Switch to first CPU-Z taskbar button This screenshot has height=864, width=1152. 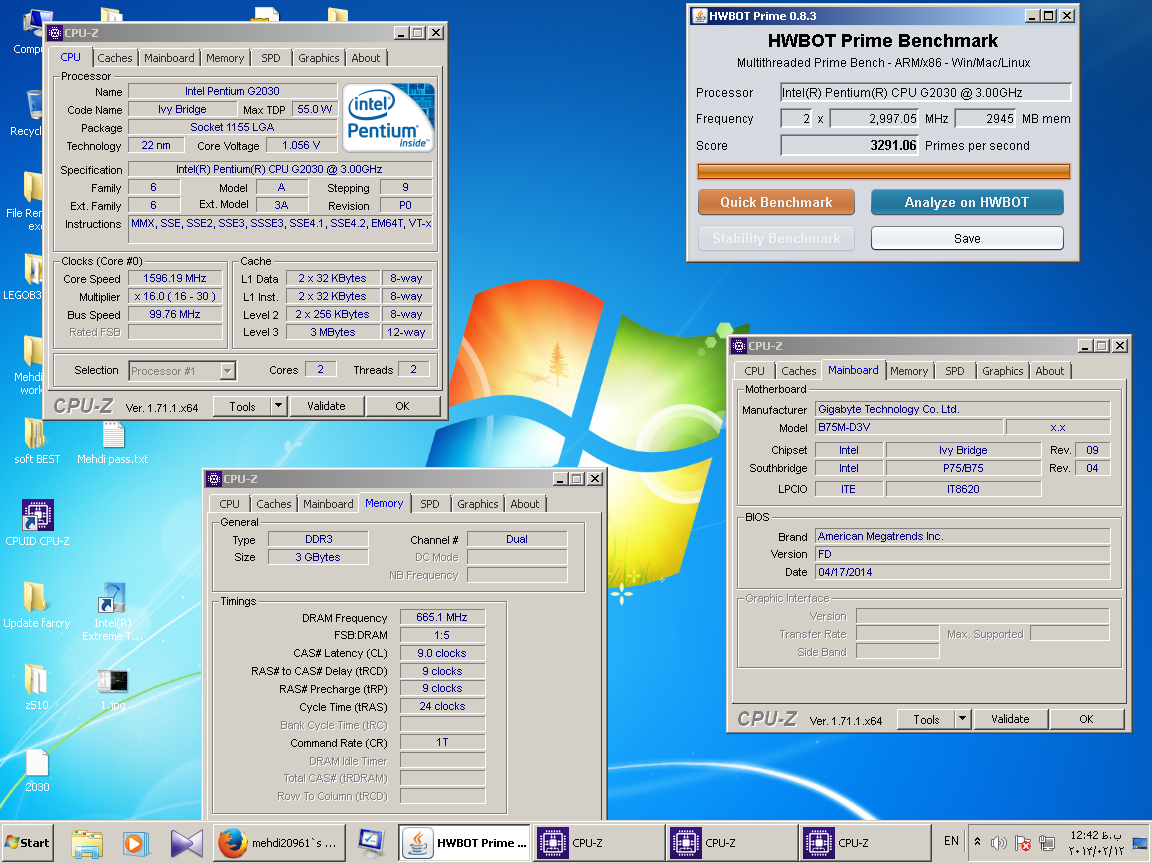click(x=598, y=843)
